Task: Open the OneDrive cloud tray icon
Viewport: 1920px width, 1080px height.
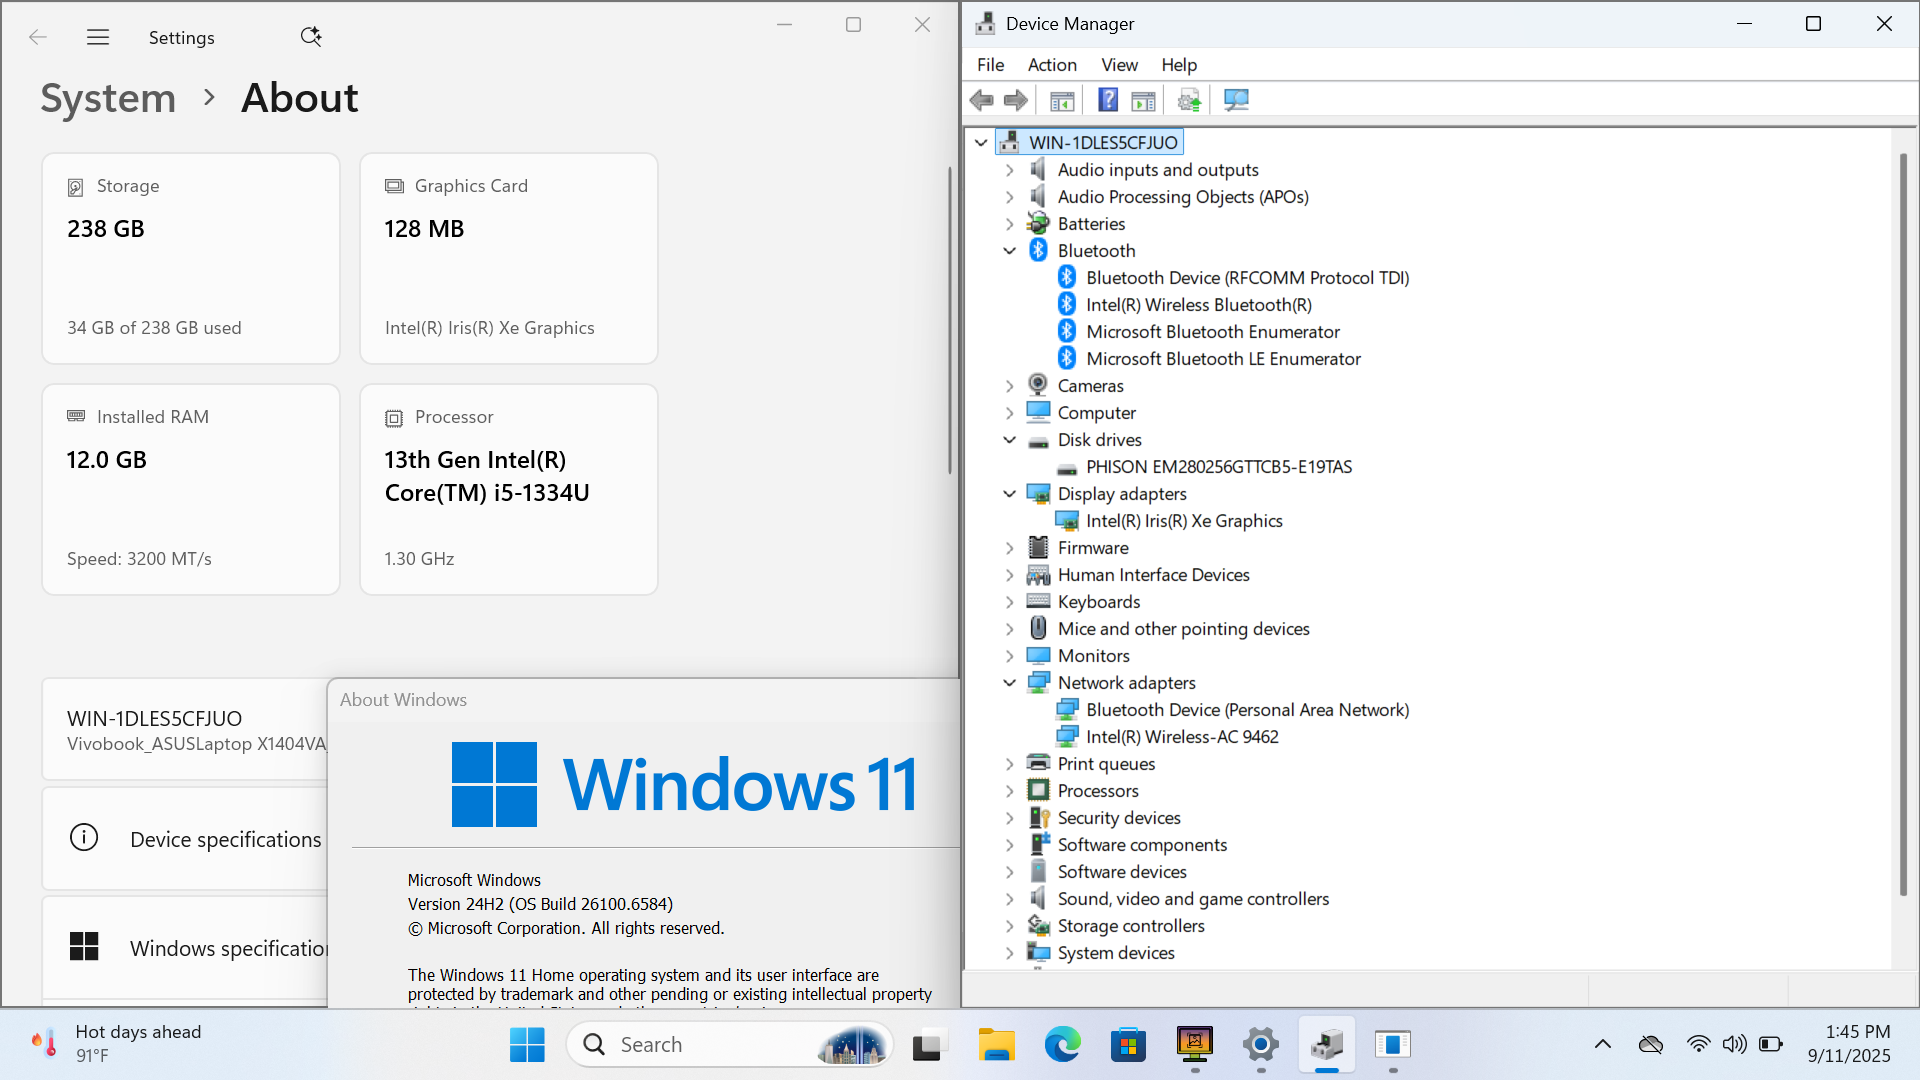Action: point(1651,1044)
